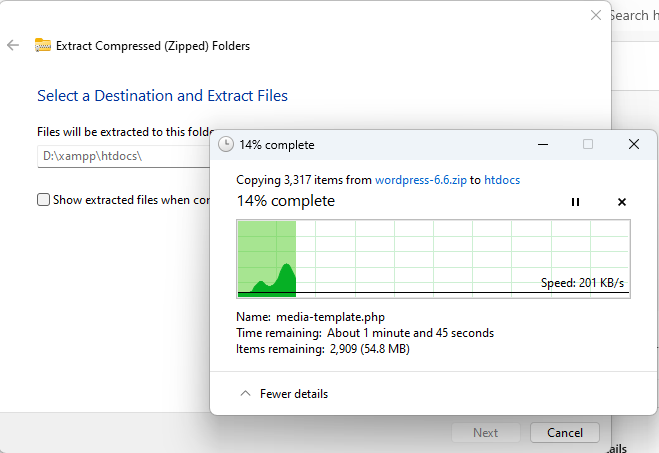The height and width of the screenshot is (453, 659).
Task: Click the D:\xampp\htdocs\ destination path field
Action: point(120,156)
